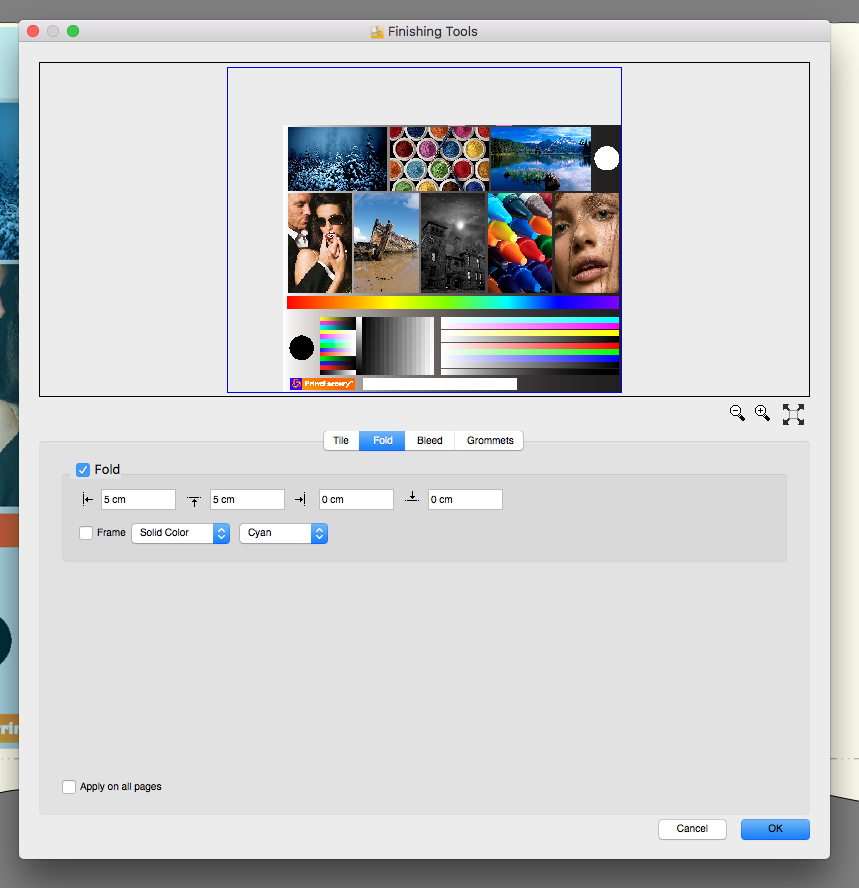Enable the Frame checkbox

(x=86, y=533)
